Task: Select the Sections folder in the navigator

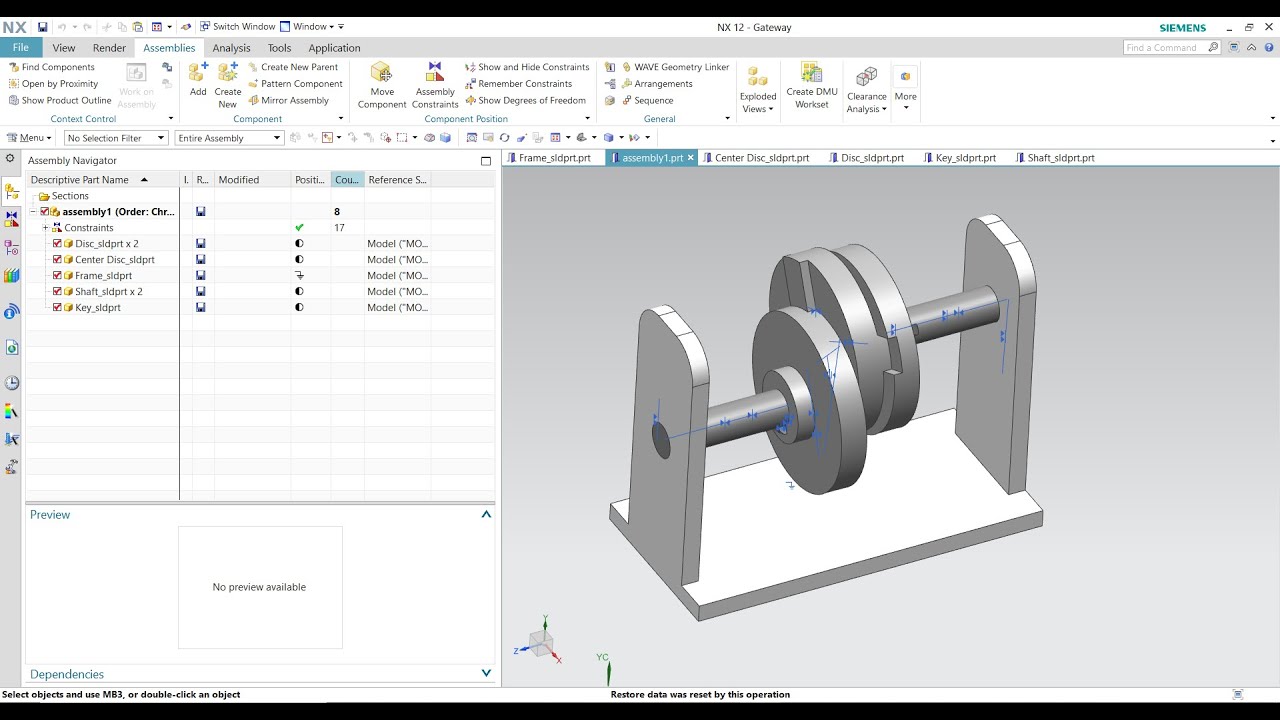Action: pos(70,196)
